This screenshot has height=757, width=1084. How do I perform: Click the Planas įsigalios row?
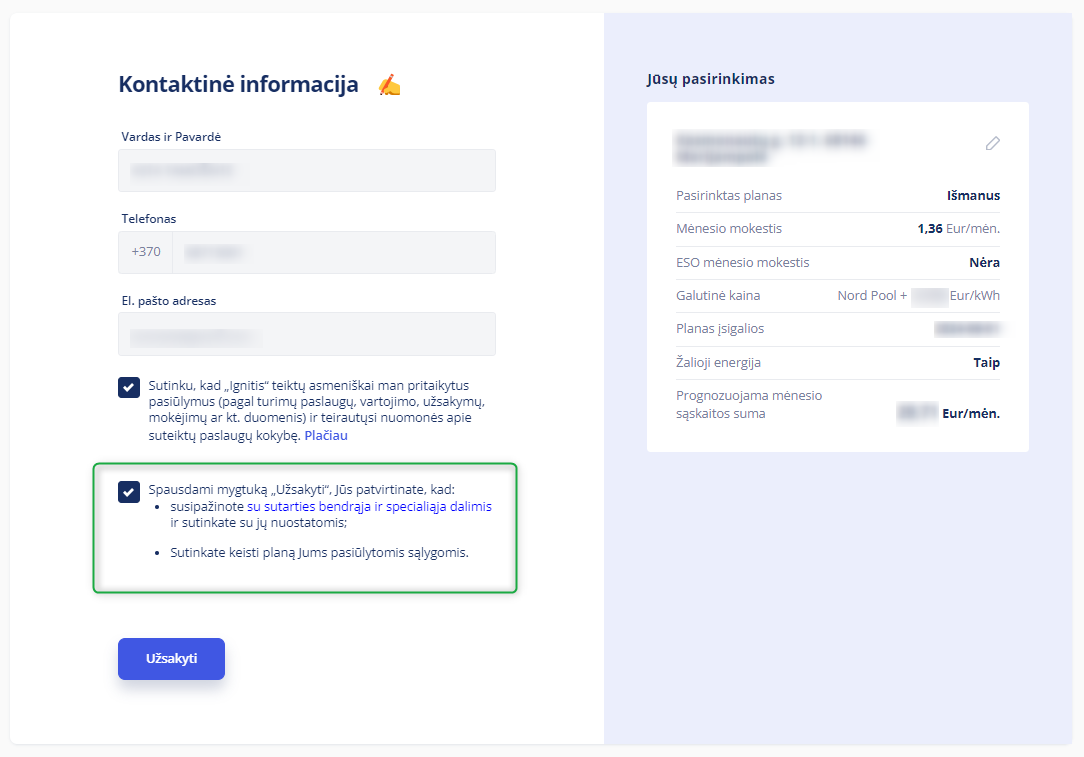tap(838, 329)
